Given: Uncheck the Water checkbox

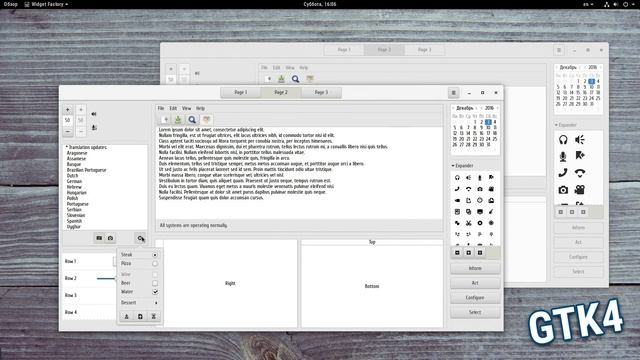Looking at the screenshot, I should 155,292.
